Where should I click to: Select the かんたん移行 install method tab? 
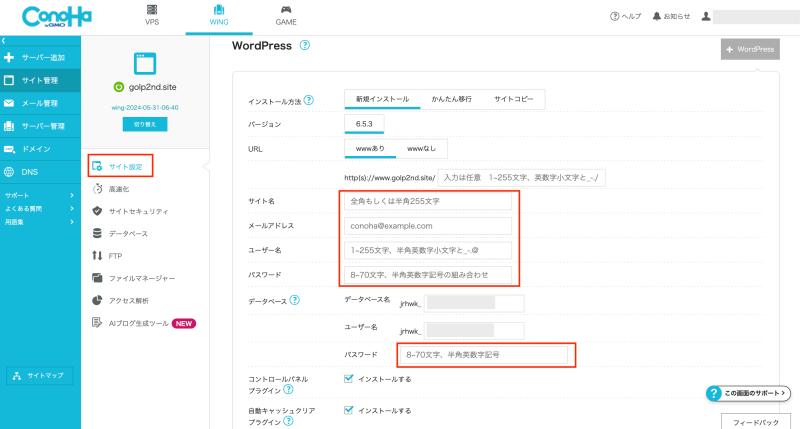pos(451,100)
